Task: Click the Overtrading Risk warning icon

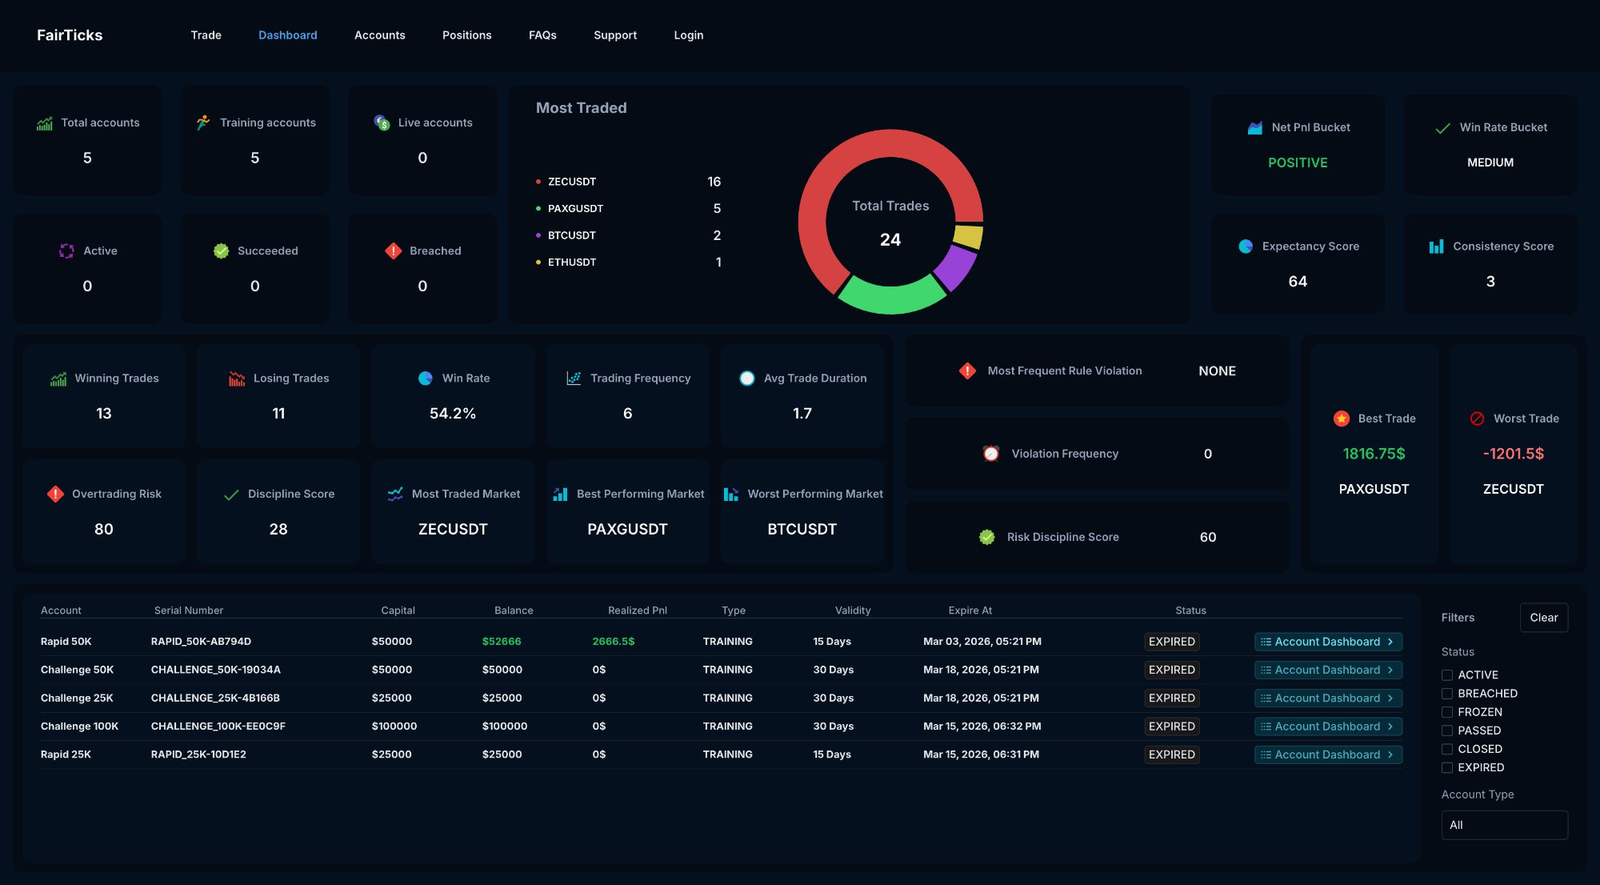Action: tap(55, 494)
